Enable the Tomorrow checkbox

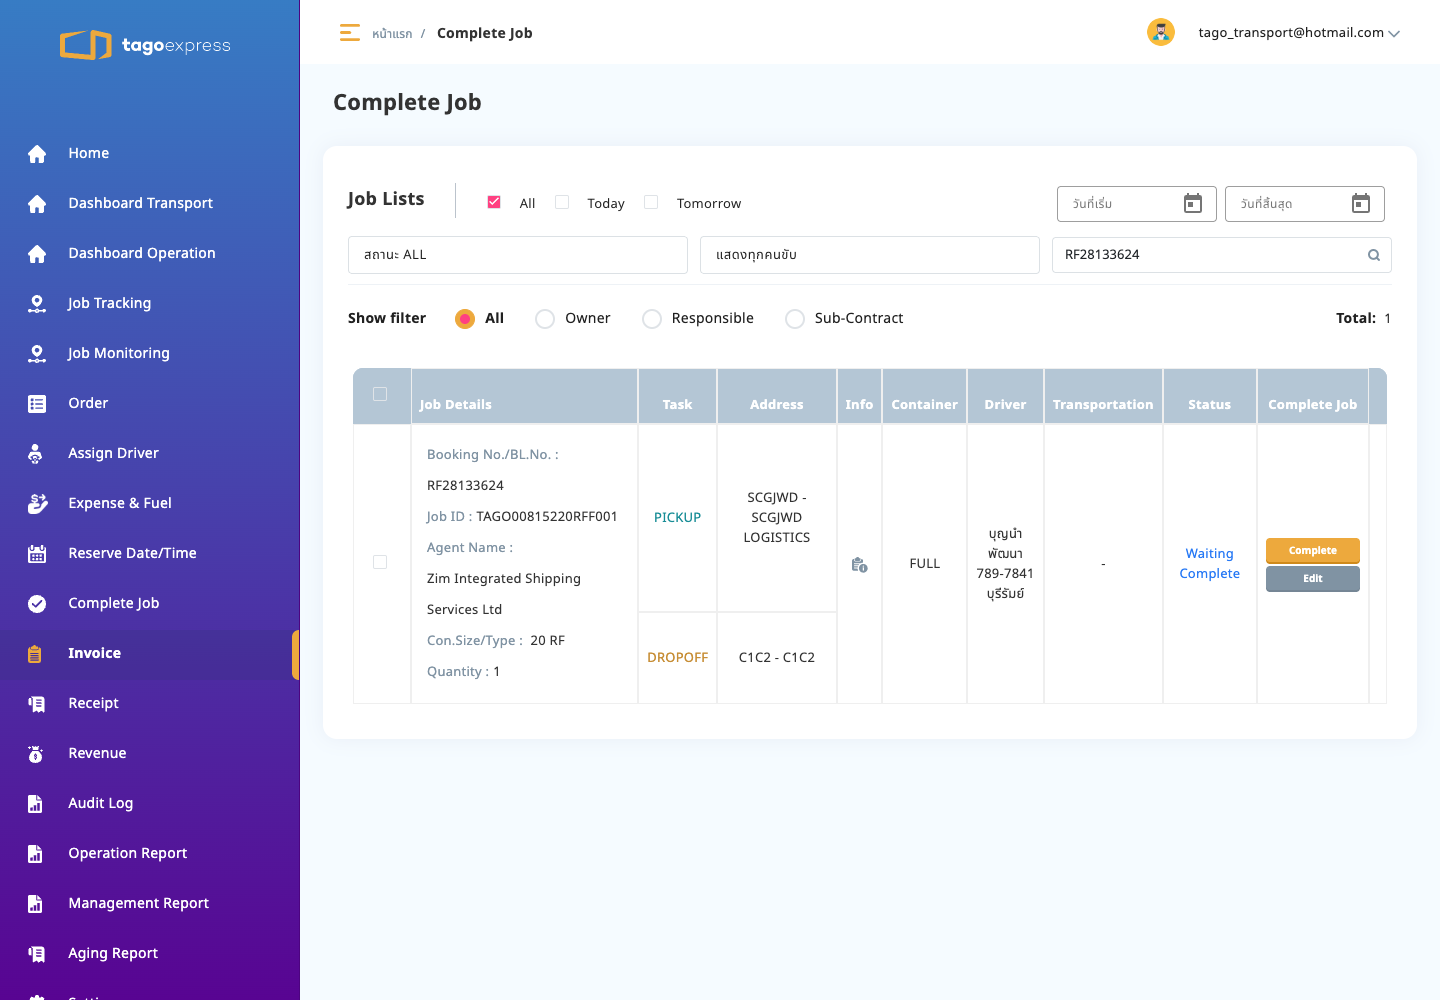pos(651,202)
